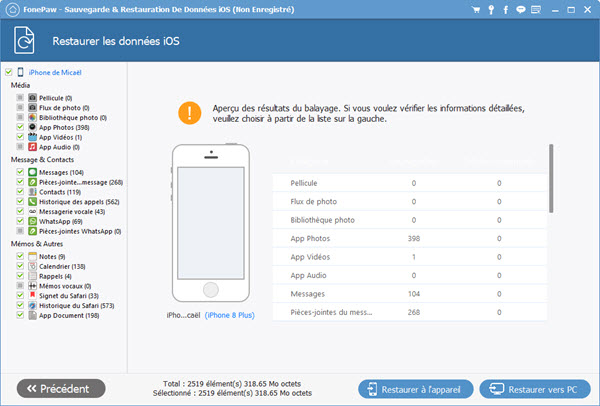The height and width of the screenshot is (406, 600).
Task: Select Messagerie vocale (43) in sidebar
Action: [x=72, y=212]
